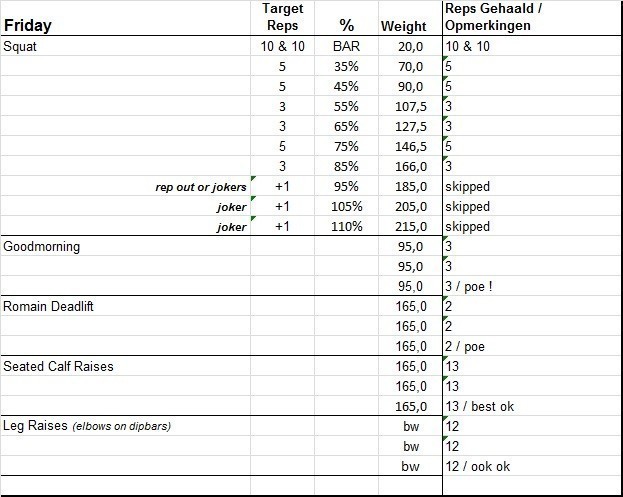Select the Weight column header cell
The height and width of the screenshot is (497, 623).
[404, 26]
